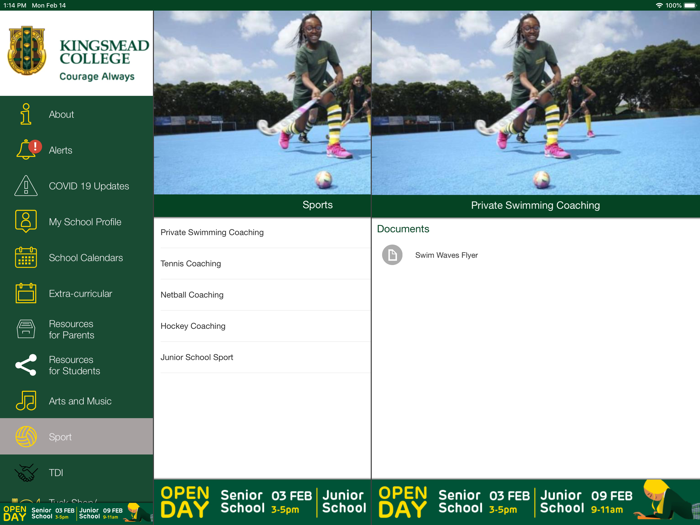Open Hockey Coaching list row
The height and width of the screenshot is (525, 700).
coord(262,326)
